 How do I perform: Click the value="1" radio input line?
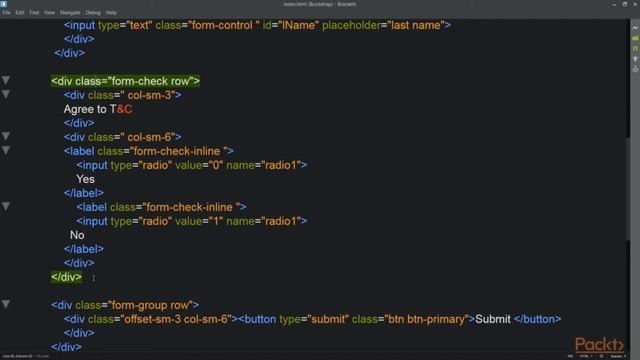pos(192,221)
